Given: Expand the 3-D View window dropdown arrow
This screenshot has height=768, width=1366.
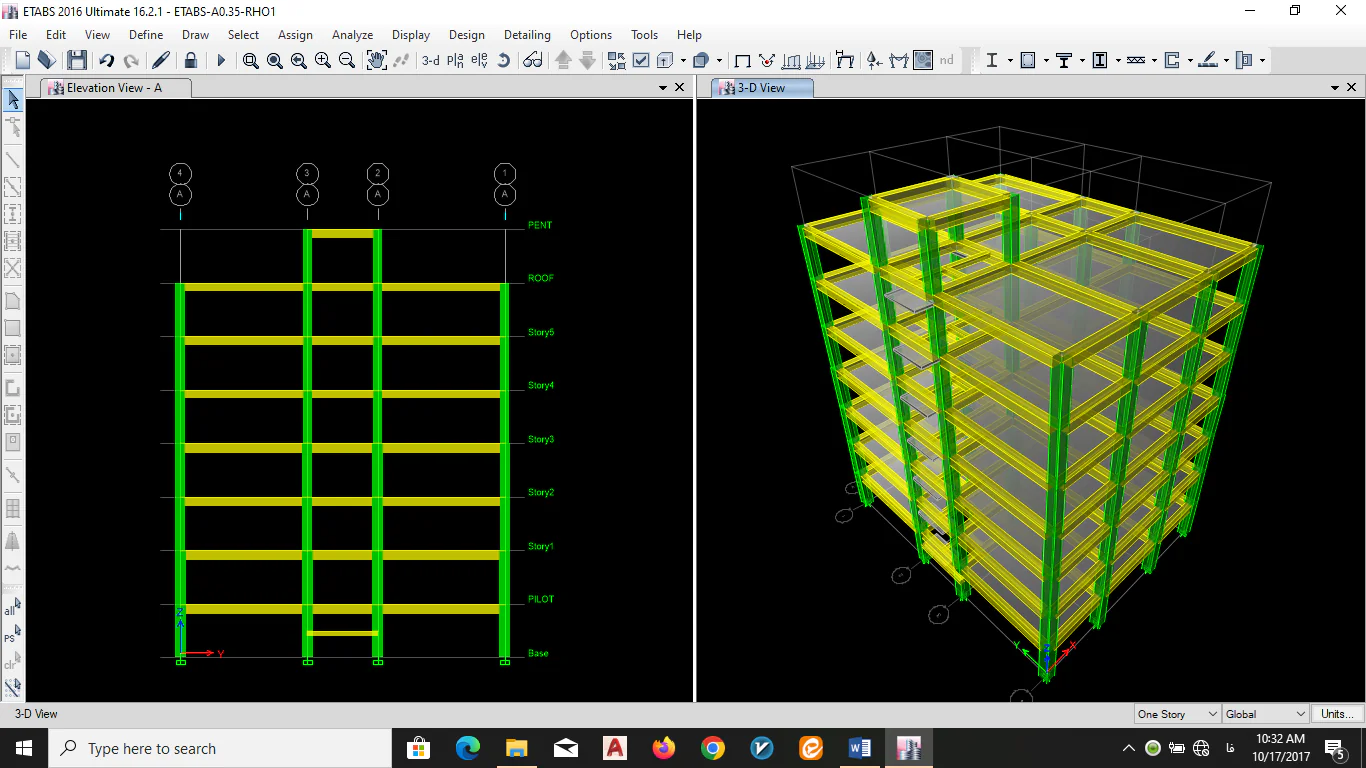Looking at the screenshot, I should (1334, 88).
